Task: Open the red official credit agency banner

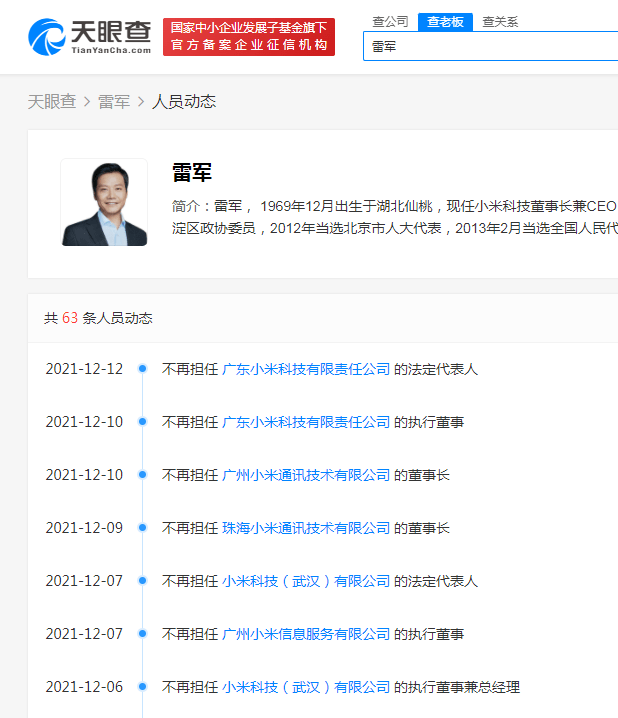Action: pyautogui.click(x=248, y=37)
